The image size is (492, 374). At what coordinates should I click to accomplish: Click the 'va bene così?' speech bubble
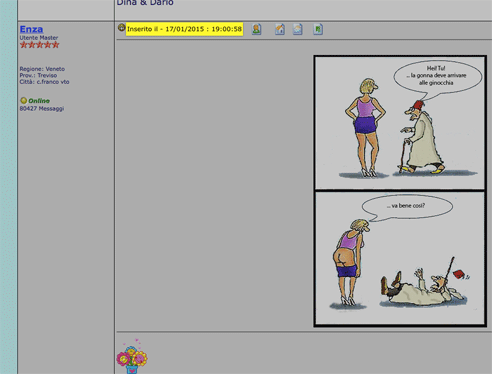click(407, 207)
